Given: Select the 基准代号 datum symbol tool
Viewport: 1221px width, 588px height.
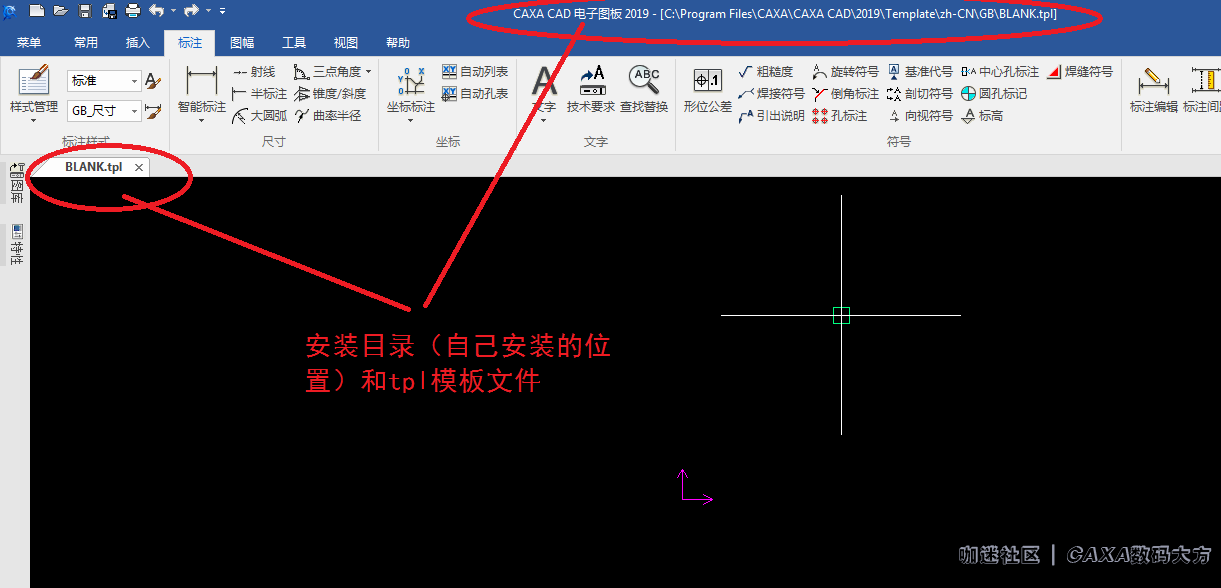Looking at the screenshot, I should pyautogui.click(x=920, y=72).
